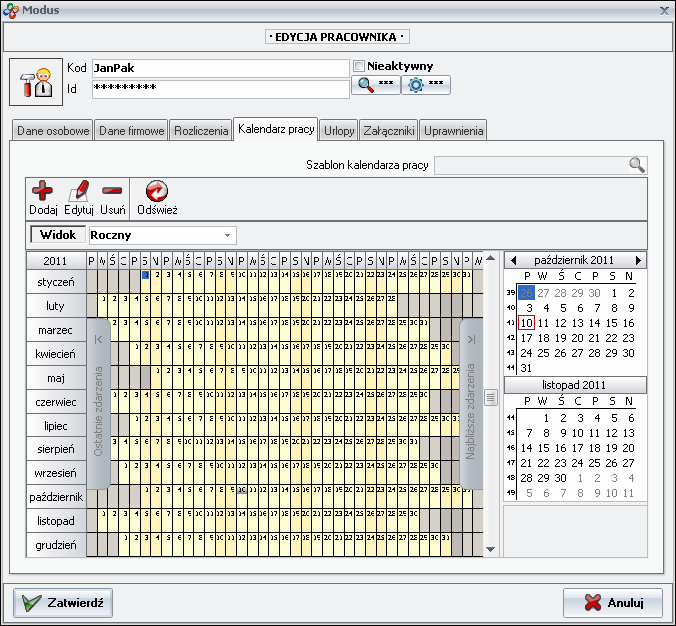This screenshot has width=676, height=626.
Task: Click the Kod input field with JanPak
Action: (x=220, y=68)
